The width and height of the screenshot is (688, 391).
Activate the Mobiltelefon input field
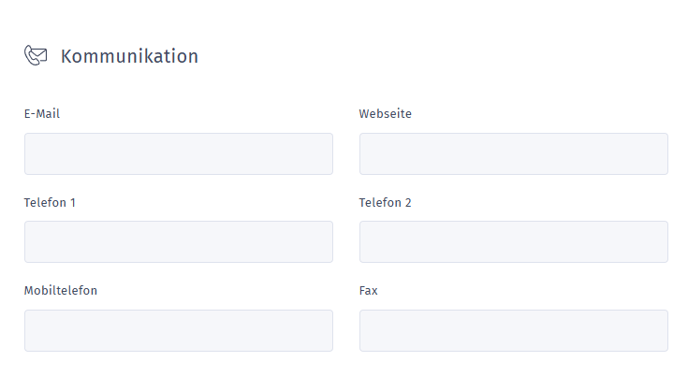(179, 330)
